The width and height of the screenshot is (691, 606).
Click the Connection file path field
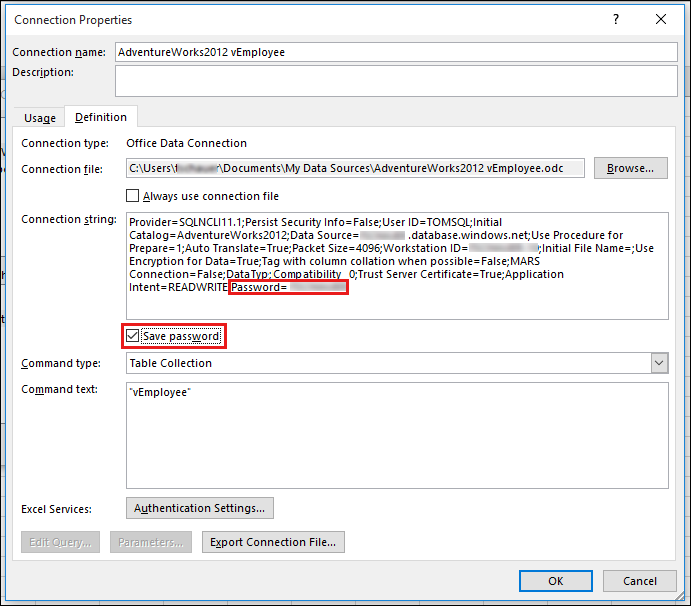[355, 168]
